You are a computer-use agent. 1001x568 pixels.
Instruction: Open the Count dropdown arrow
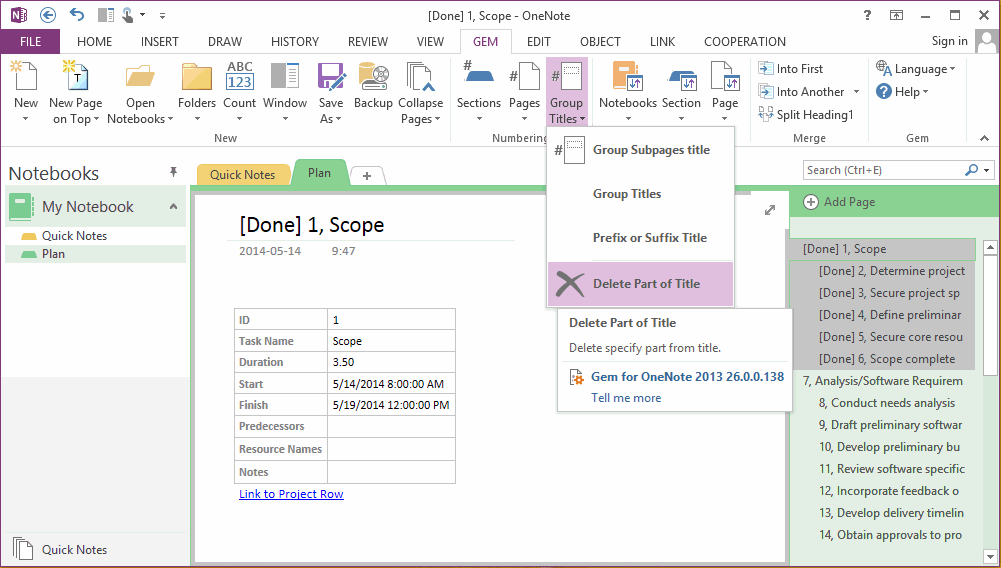[x=239, y=119]
